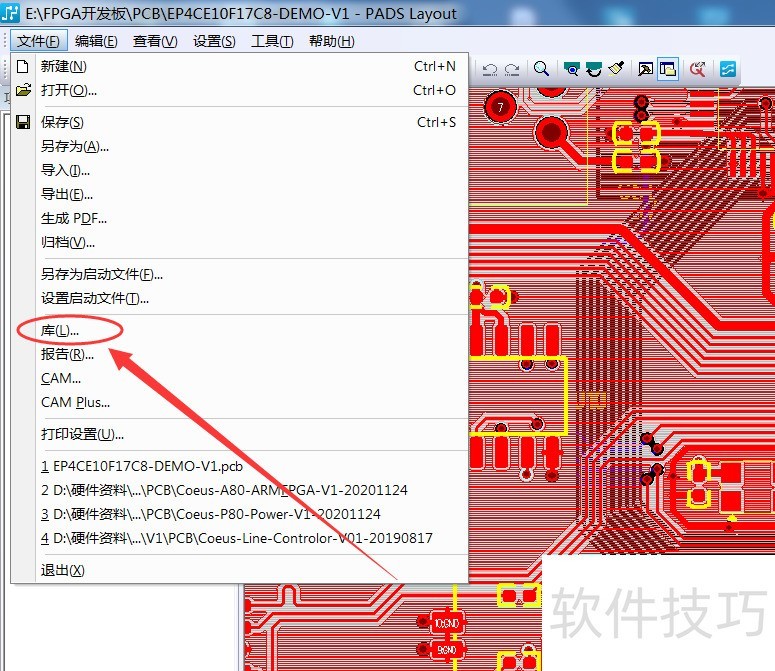Image resolution: width=775 pixels, height=671 pixels.
Task: Select 生成 PDF... menu entry
Action: pos(239,218)
